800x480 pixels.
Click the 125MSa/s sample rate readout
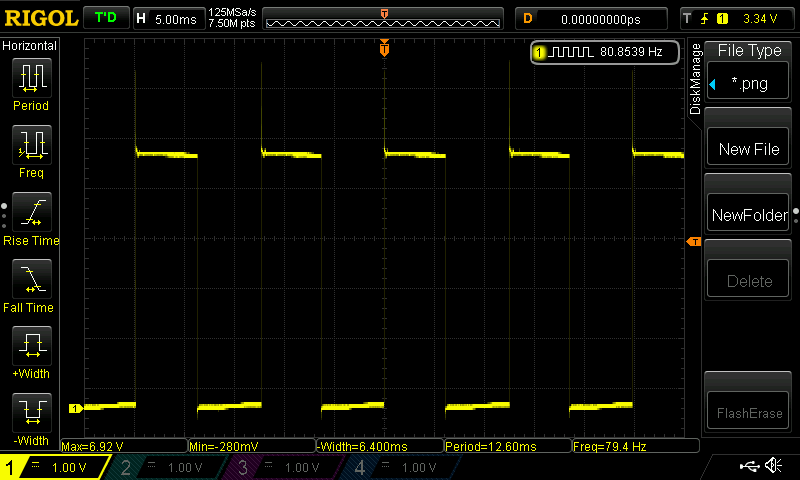pos(232,12)
